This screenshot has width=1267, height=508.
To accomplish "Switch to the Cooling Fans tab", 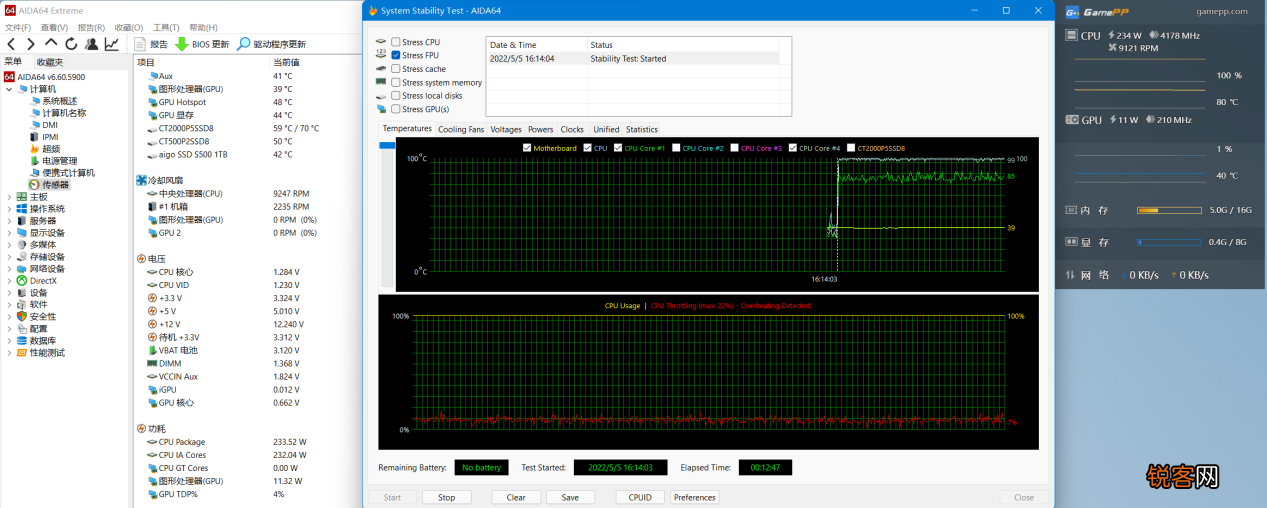I will point(461,129).
